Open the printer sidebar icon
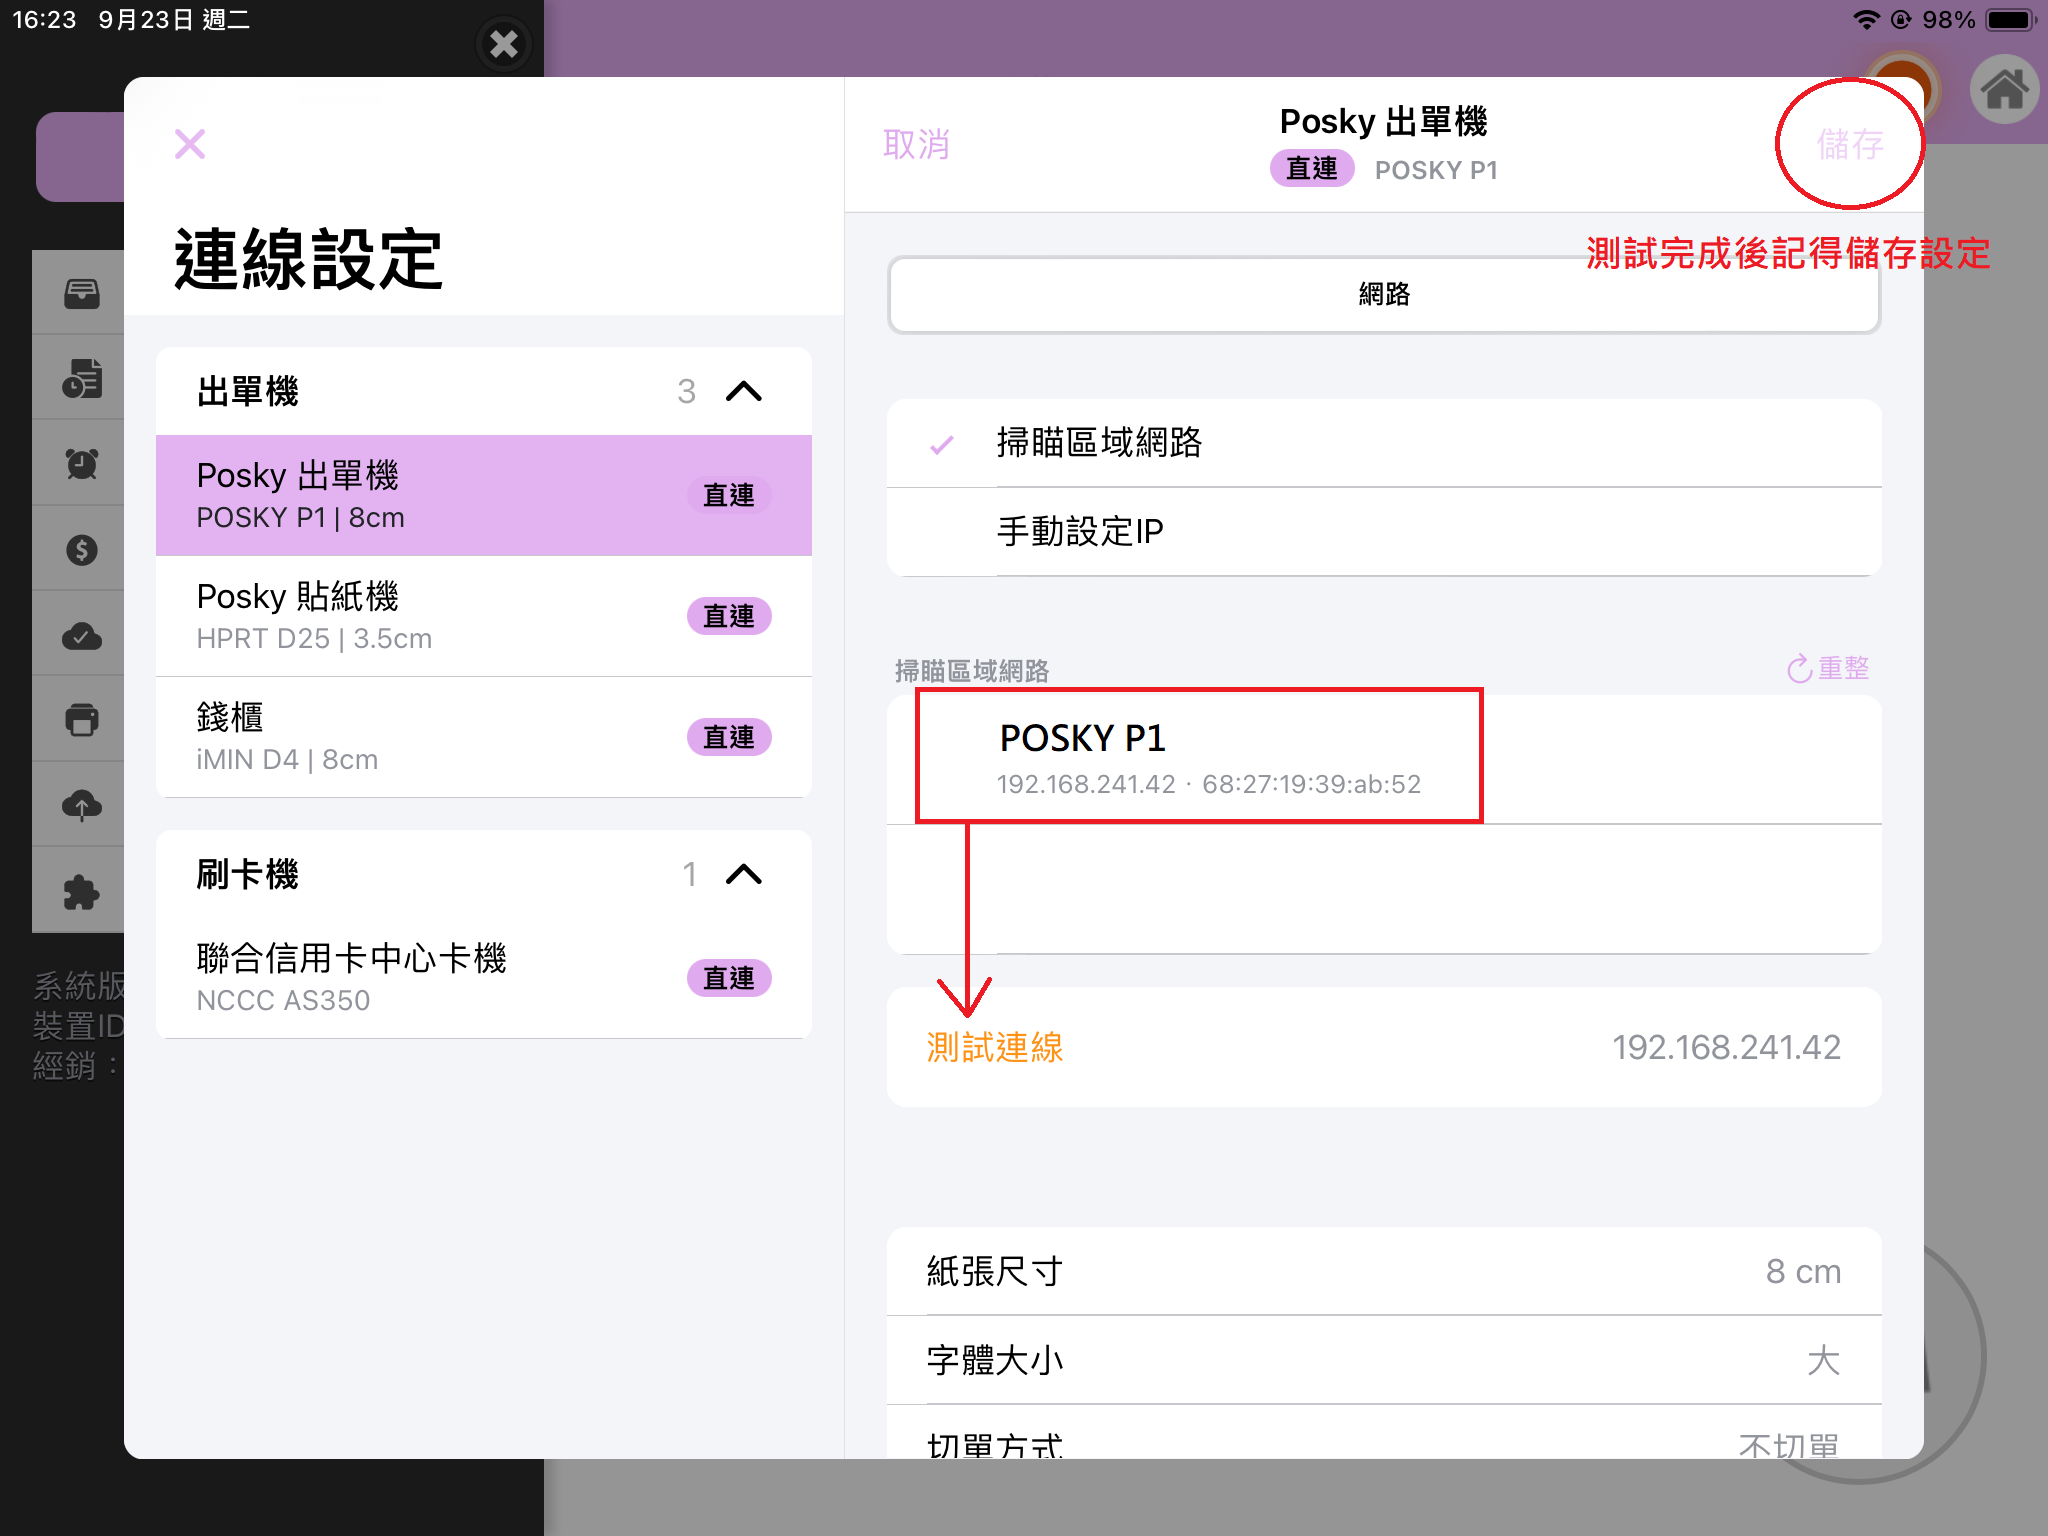Viewport: 2048px width, 1536px height. coord(82,720)
